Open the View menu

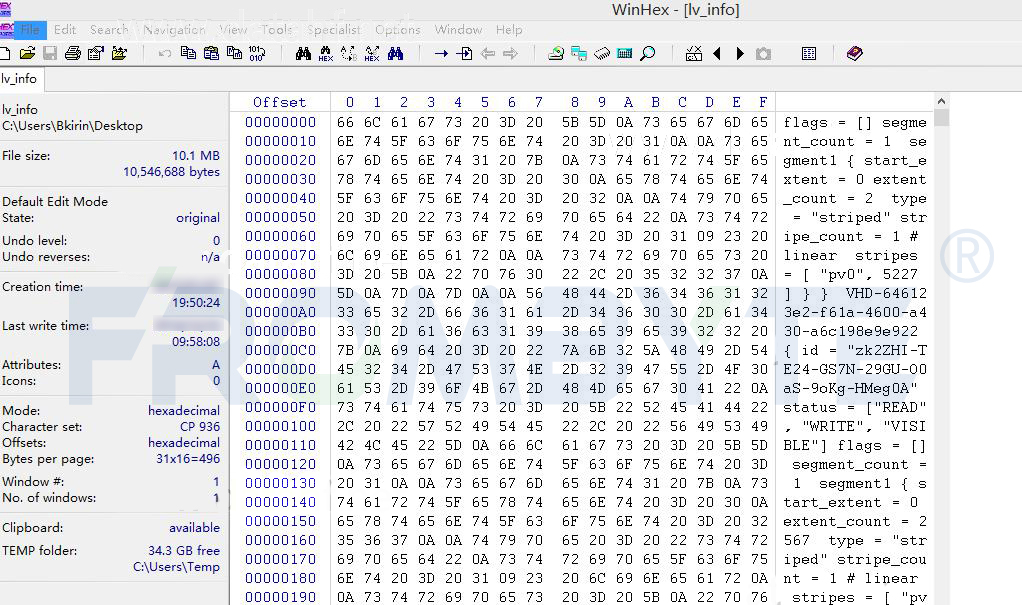[x=233, y=29]
